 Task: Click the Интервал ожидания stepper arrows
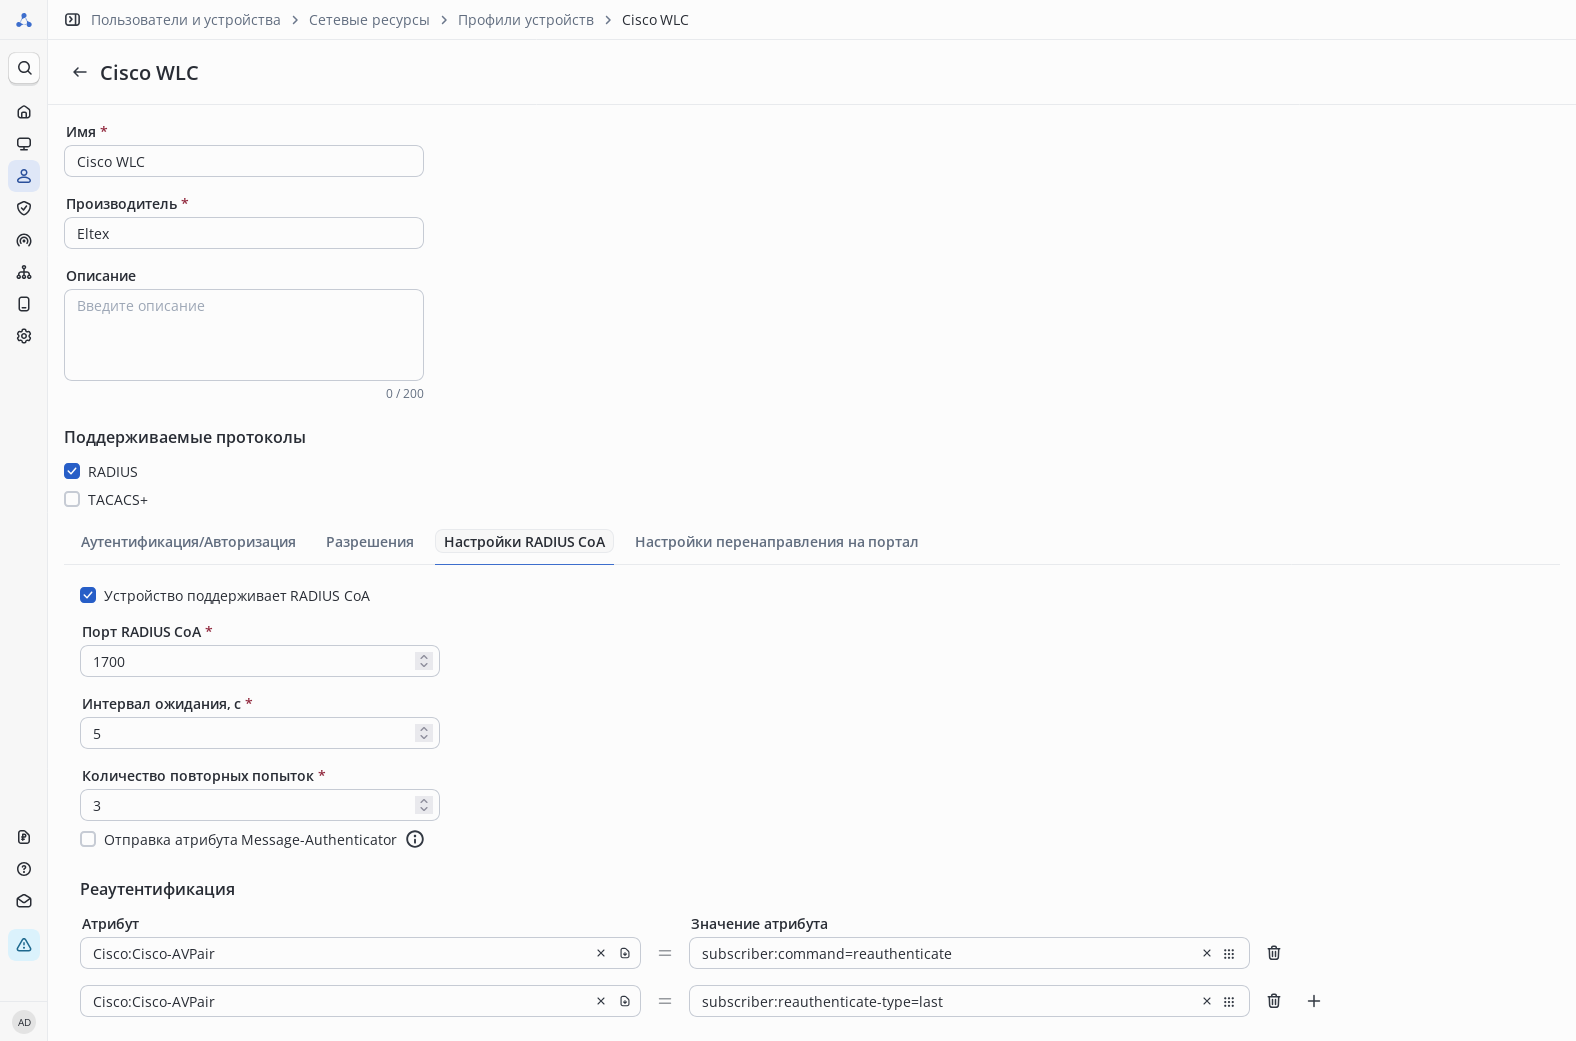(x=424, y=733)
